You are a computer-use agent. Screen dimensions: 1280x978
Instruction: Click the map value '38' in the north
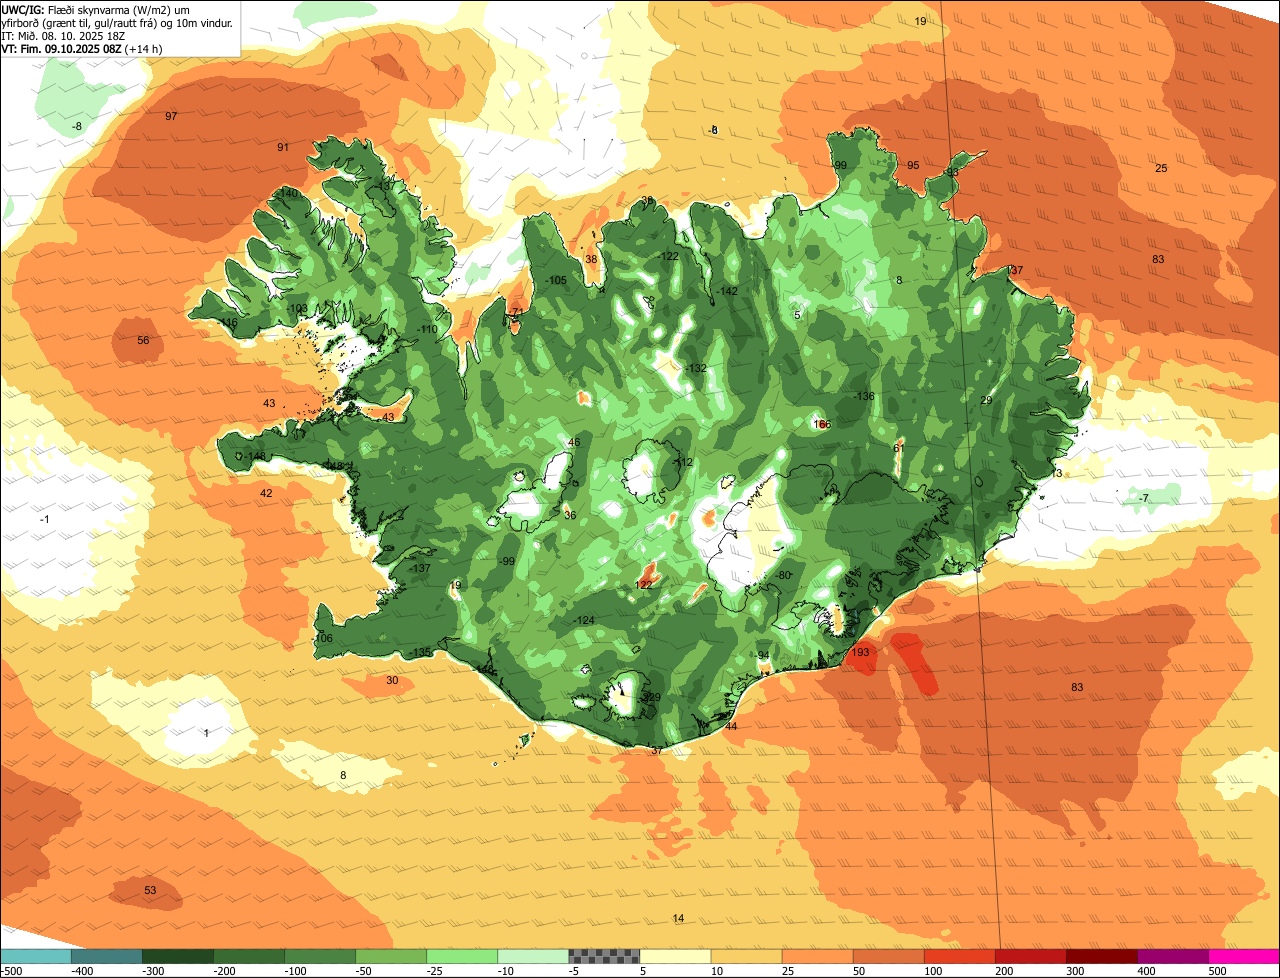coord(591,259)
